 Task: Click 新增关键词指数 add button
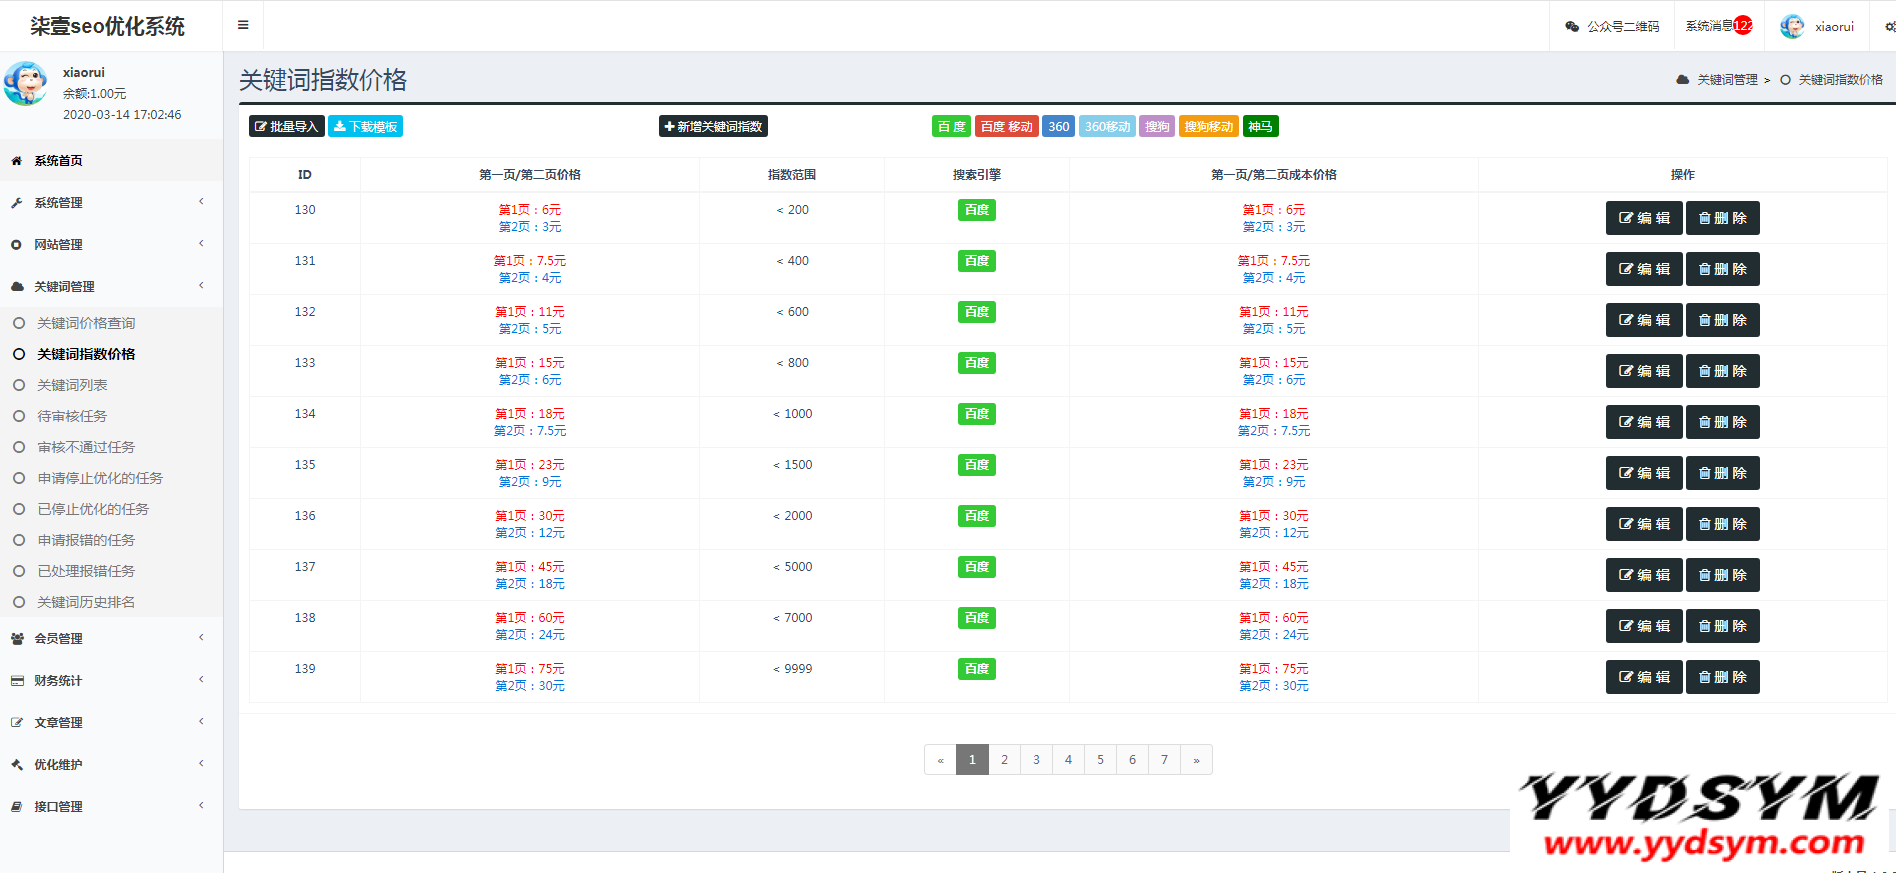tap(713, 127)
